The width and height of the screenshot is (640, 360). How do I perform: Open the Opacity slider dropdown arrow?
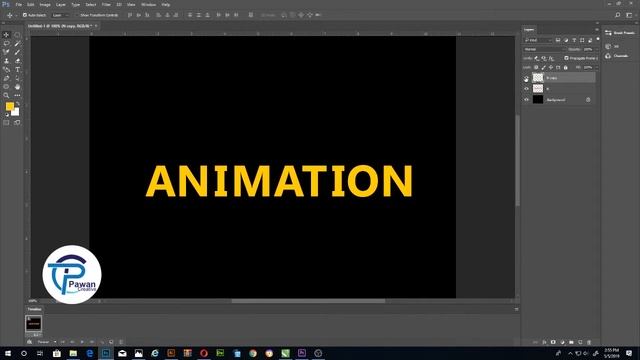tap(597, 49)
